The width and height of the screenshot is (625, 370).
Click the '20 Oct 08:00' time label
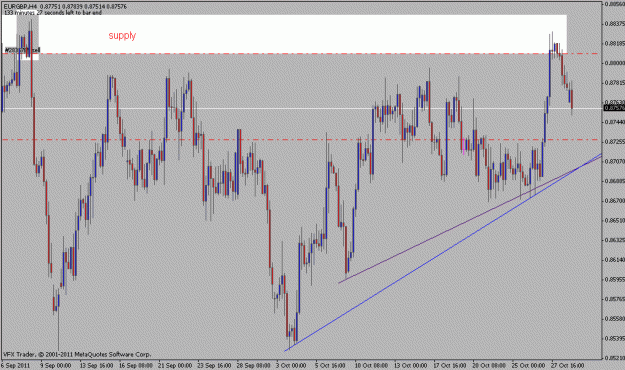pos(489,365)
